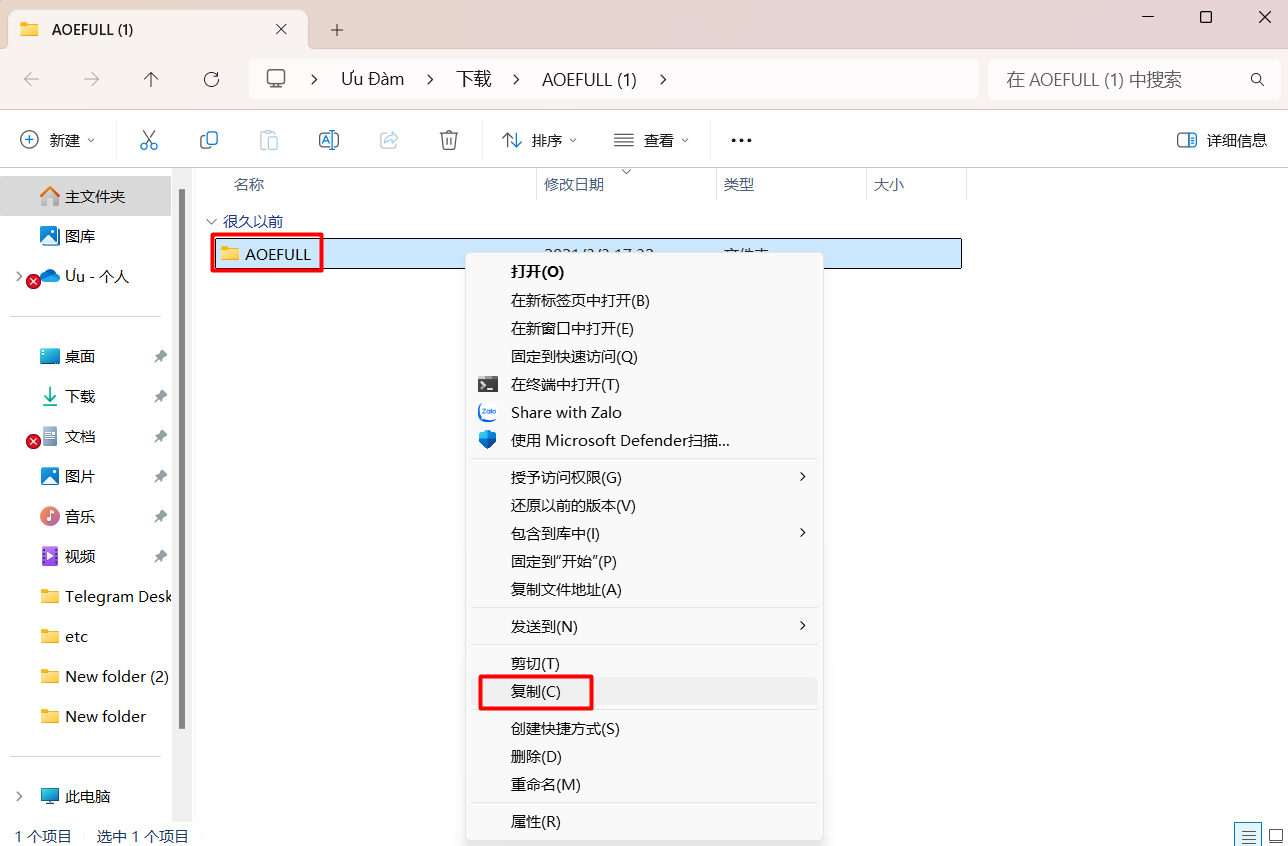The width and height of the screenshot is (1288, 846).
Task: Click the Delete trash can icon
Action: (x=449, y=140)
